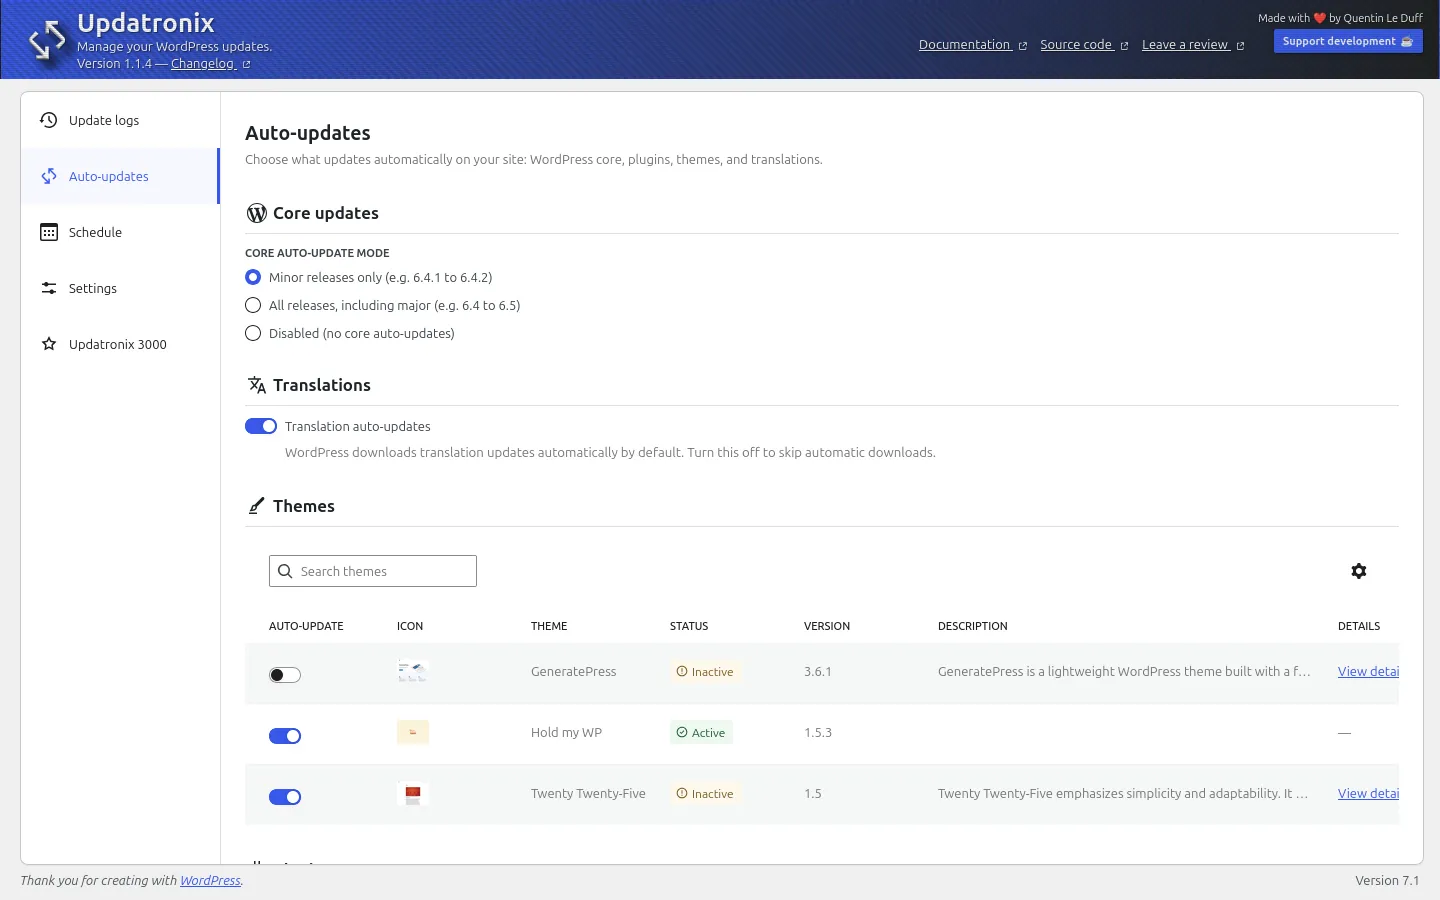Toggle Translation auto-updates switch
Viewport: 1440px width, 900px height.
261,426
